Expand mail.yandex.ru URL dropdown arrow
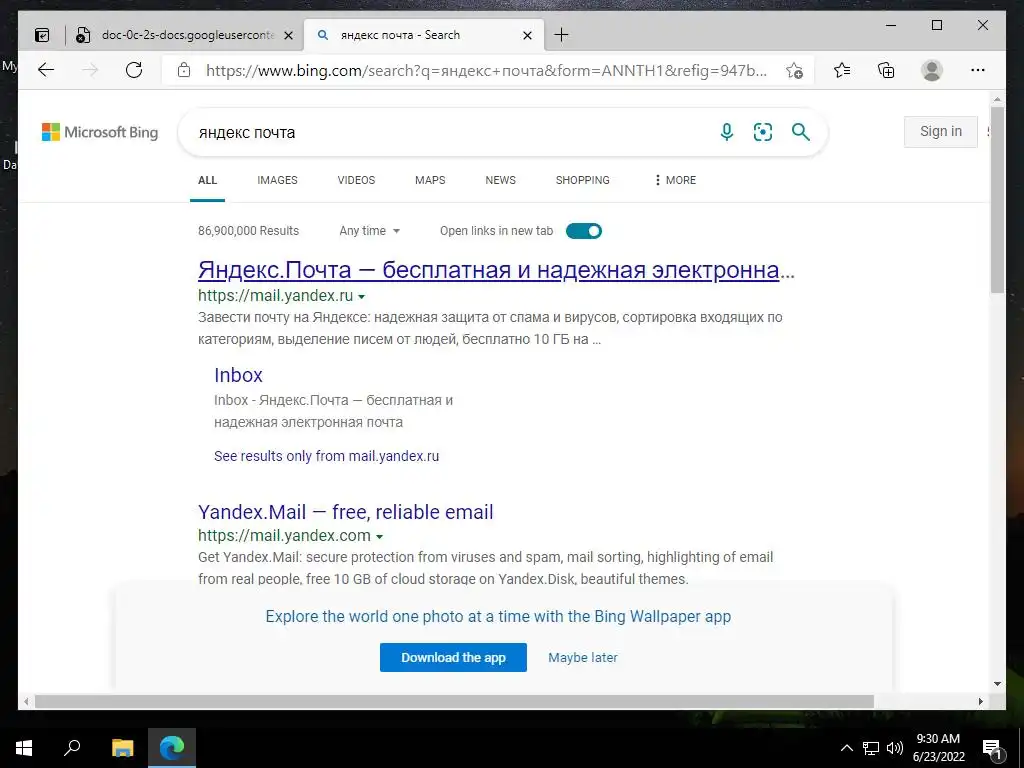Viewport: 1024px width, 768px height. coord(361,296)
